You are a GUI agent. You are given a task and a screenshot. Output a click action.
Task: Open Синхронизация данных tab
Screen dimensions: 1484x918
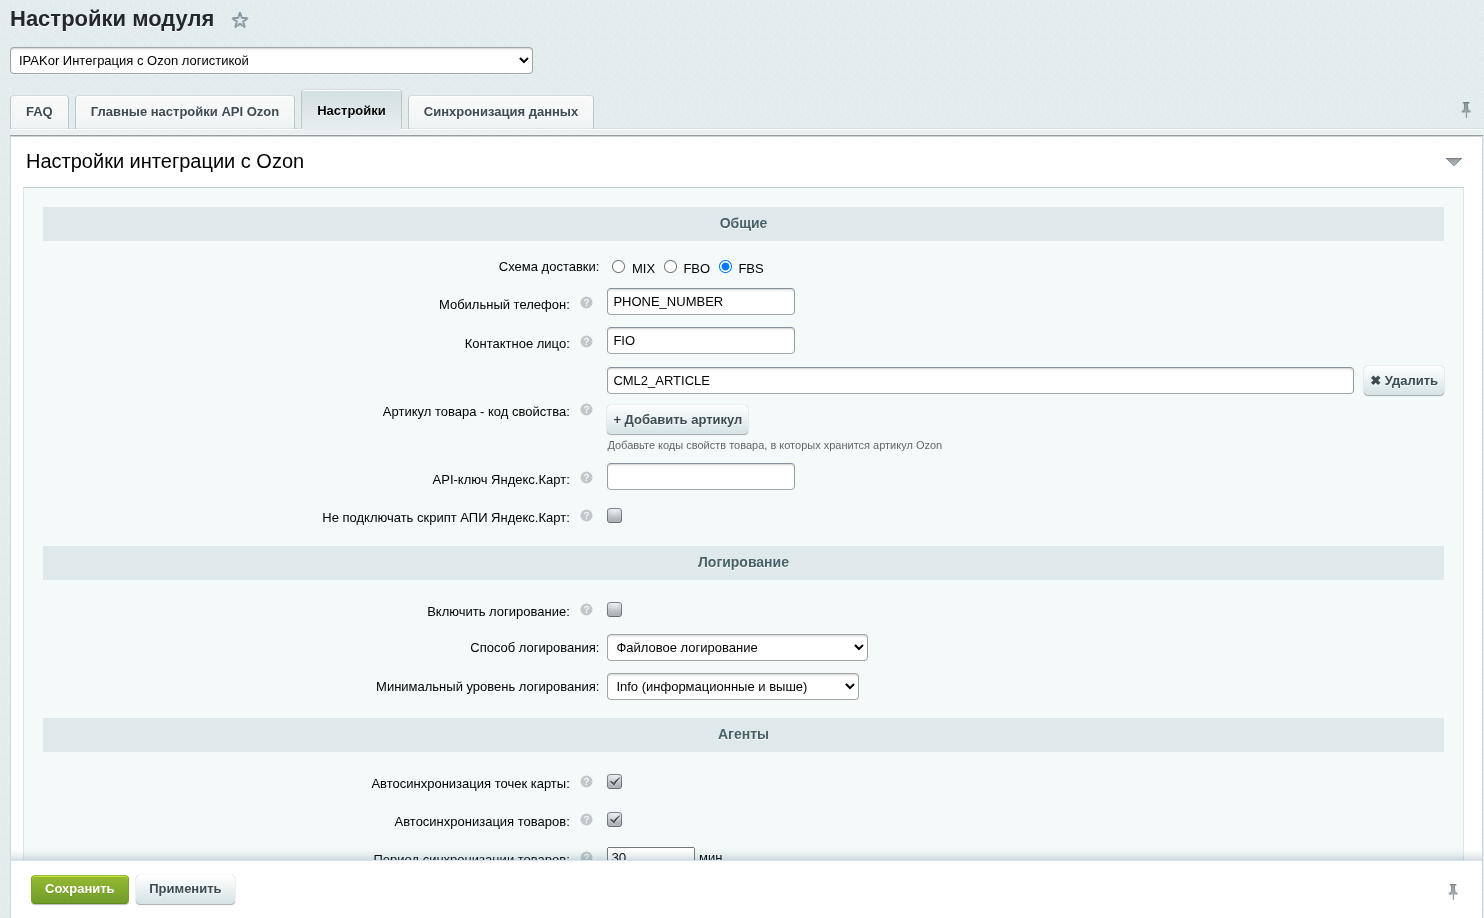point(501,112)
